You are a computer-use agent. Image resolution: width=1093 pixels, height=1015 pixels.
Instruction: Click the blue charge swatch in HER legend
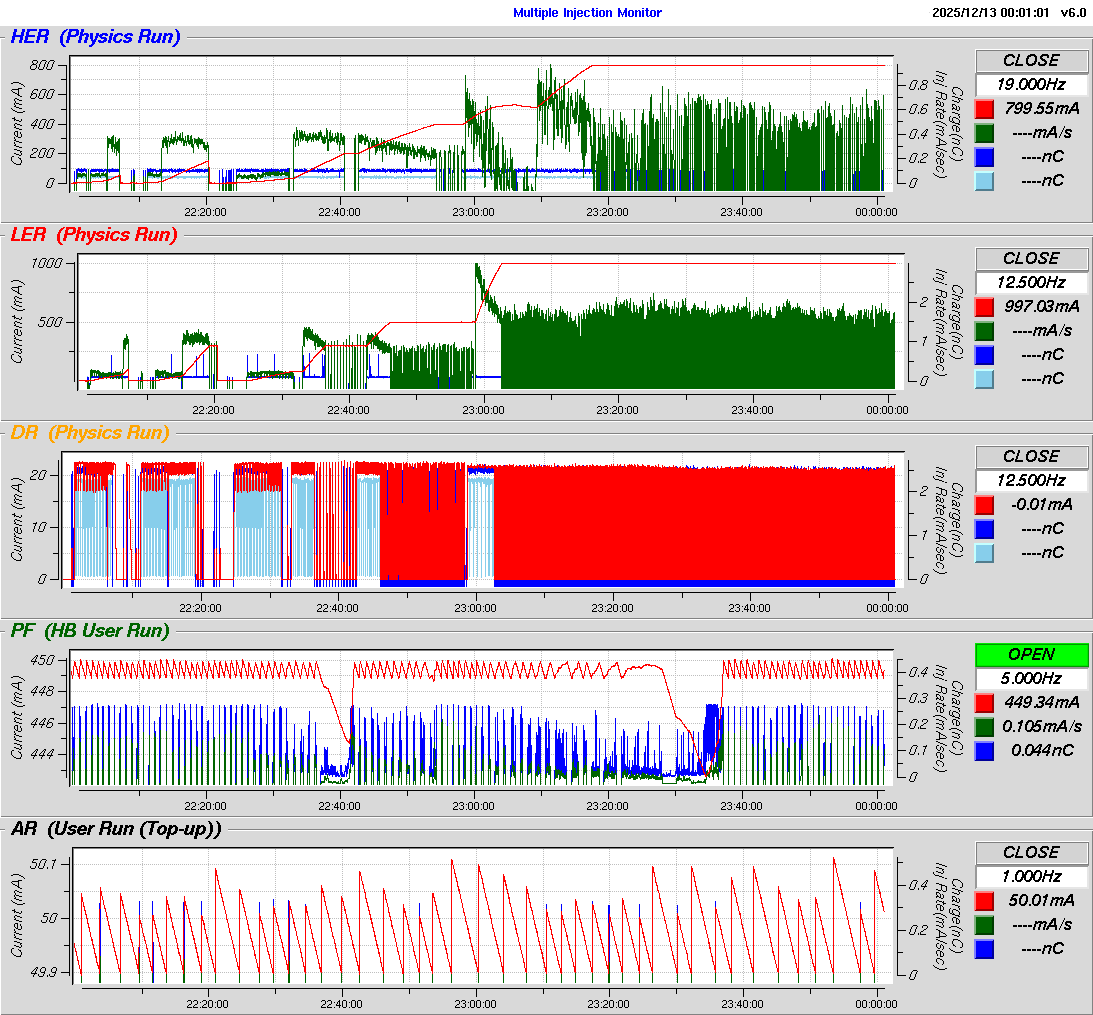coord(985,157)
